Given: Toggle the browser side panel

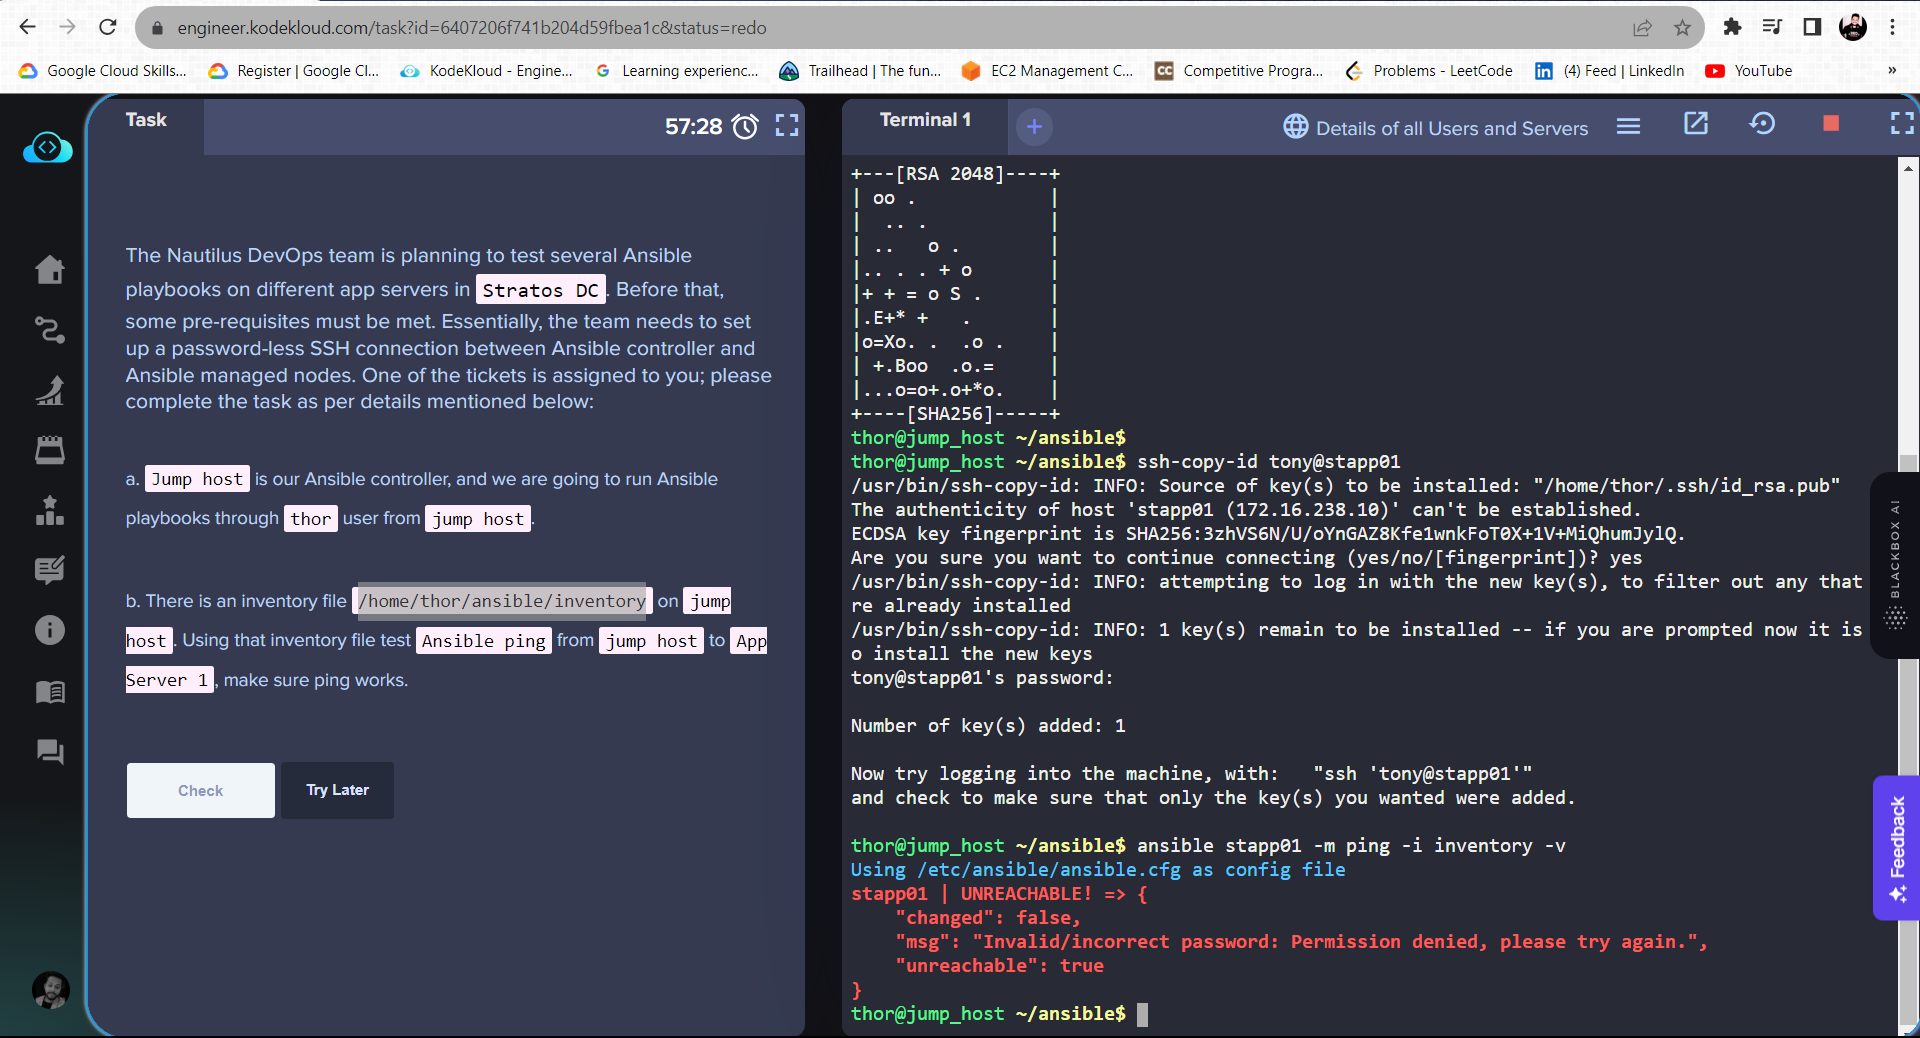Looking at the screenshot, I should click(x=1812, y=27).
